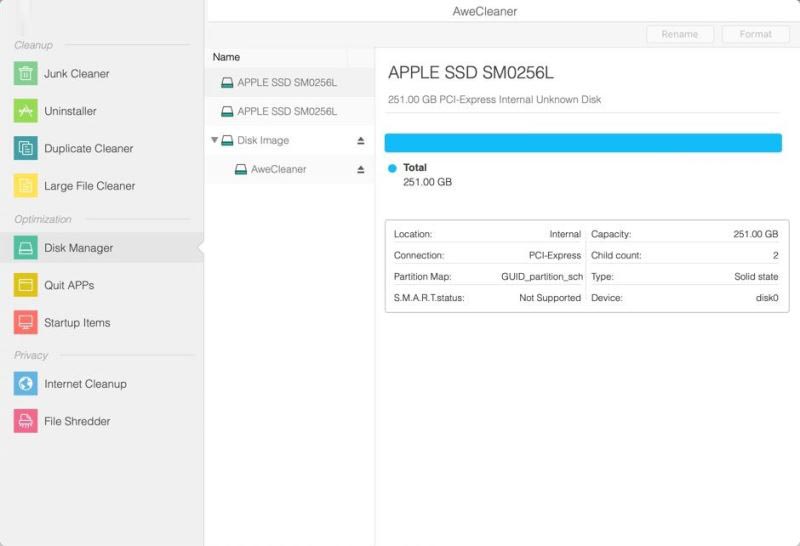Click the 'GUID_partition_sch' value
This screenshot has height=546, width=800.
542,277
